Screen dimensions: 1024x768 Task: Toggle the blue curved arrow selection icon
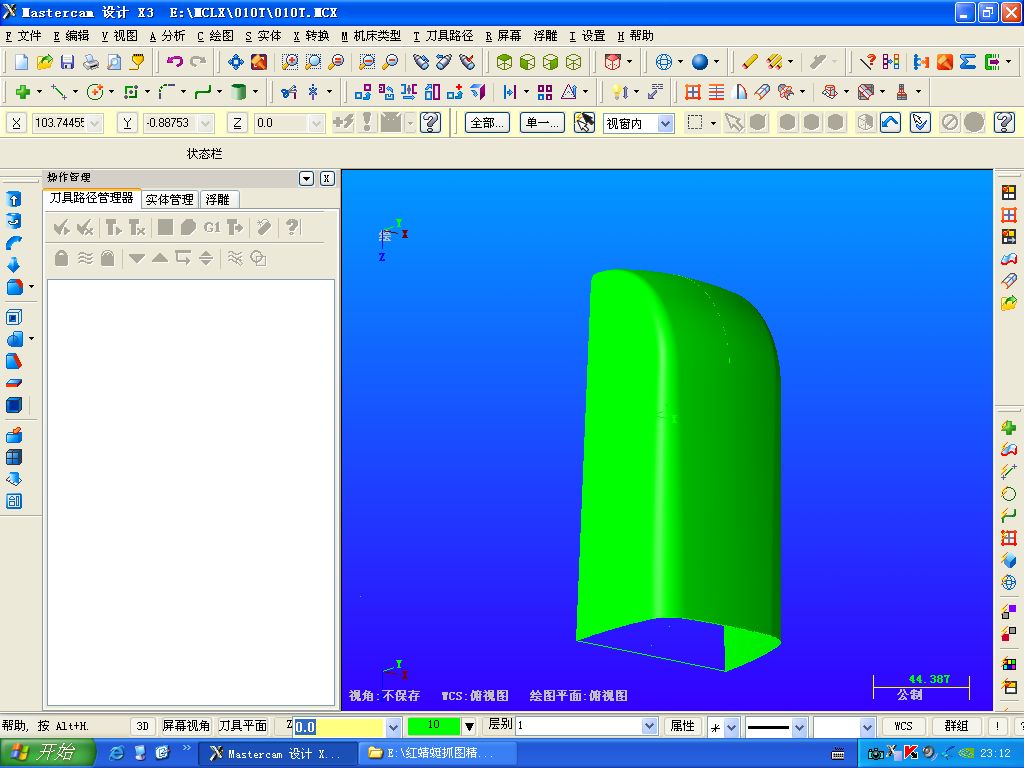(891, 122)
